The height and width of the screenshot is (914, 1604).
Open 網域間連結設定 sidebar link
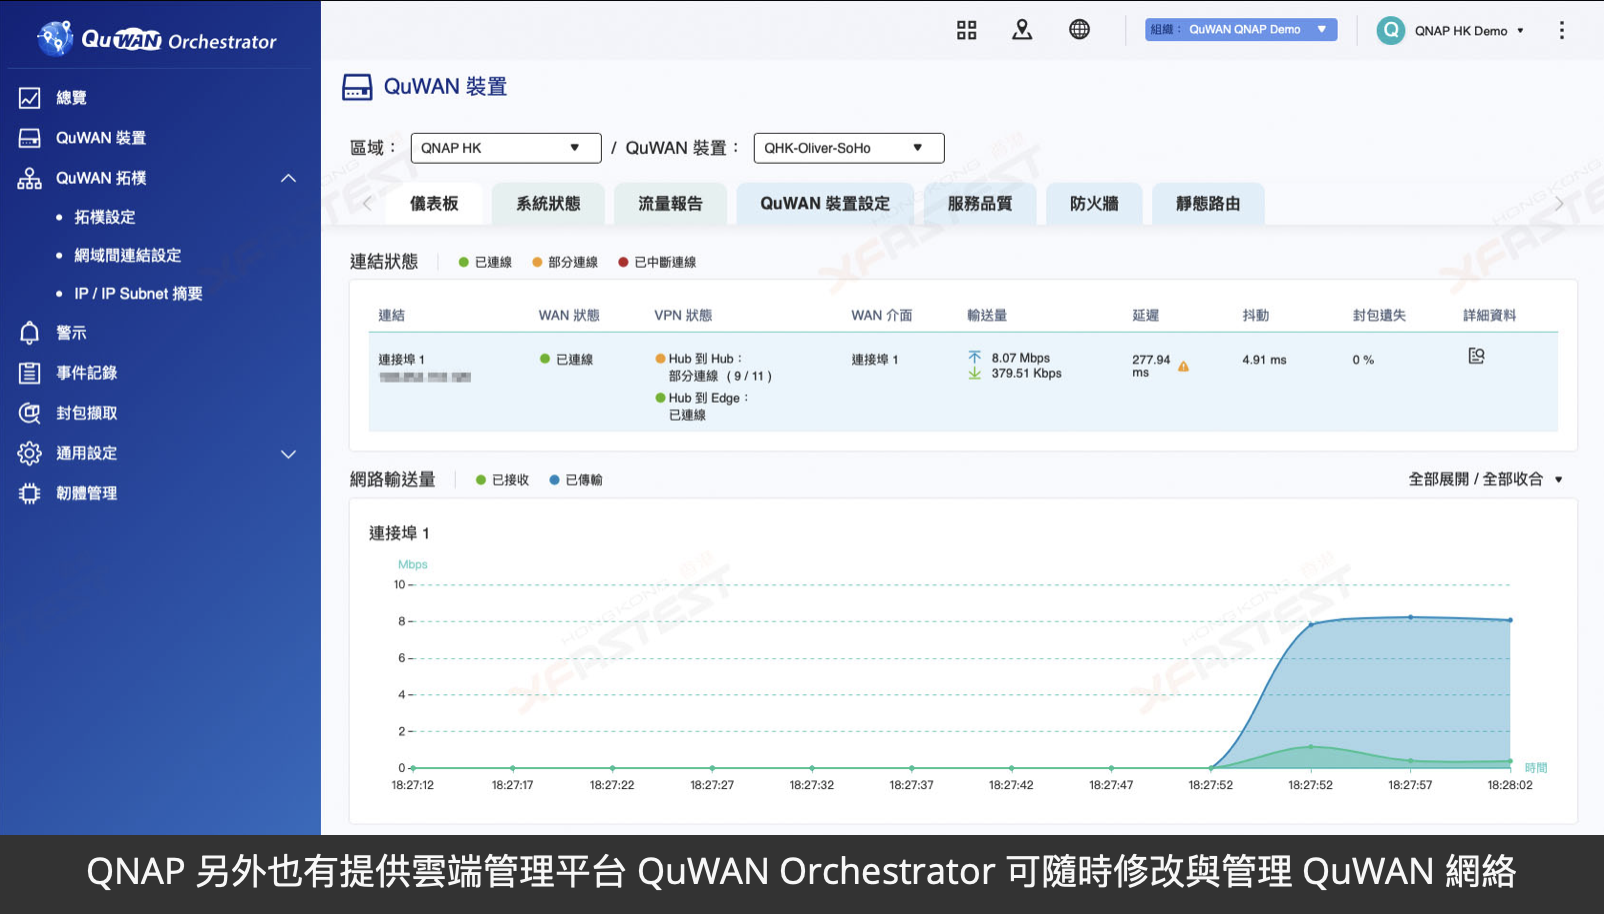click(127, 255)
